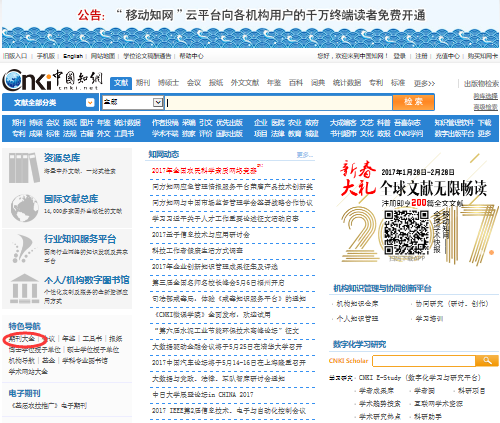Click 作者投稿 in the blue navigation bar
Image resolution: width=500 pixels, height=423 pixels.
[165, 123]
